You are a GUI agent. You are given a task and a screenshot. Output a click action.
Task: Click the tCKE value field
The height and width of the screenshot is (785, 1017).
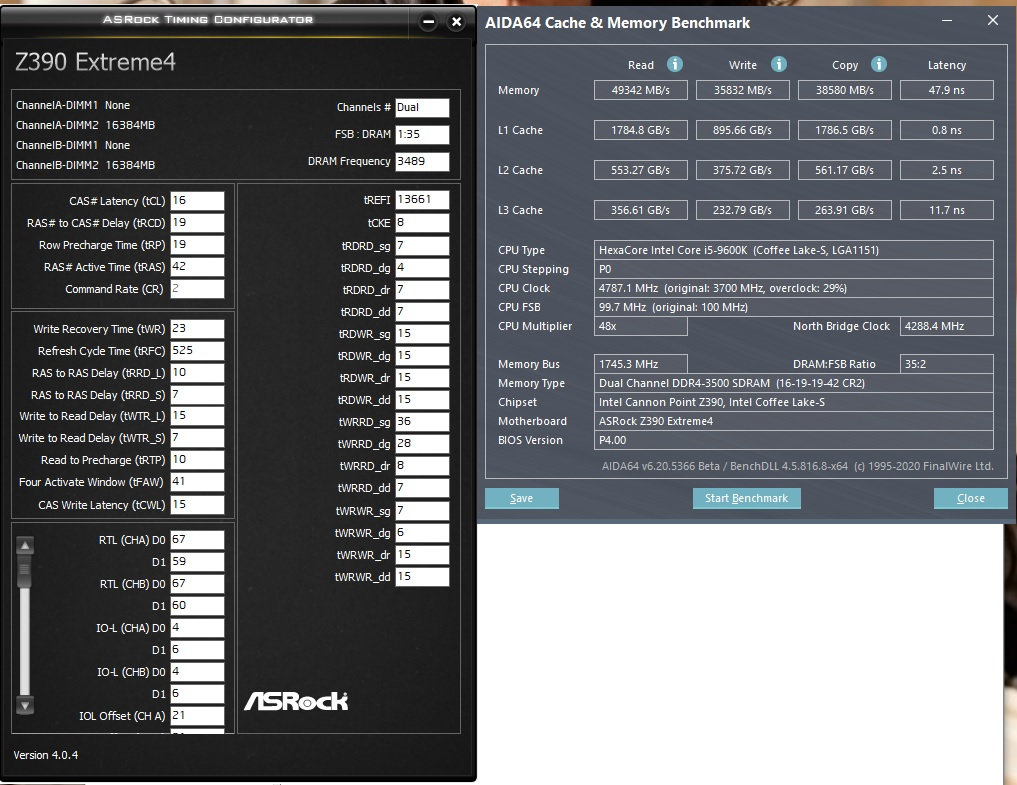click(422, 223)
